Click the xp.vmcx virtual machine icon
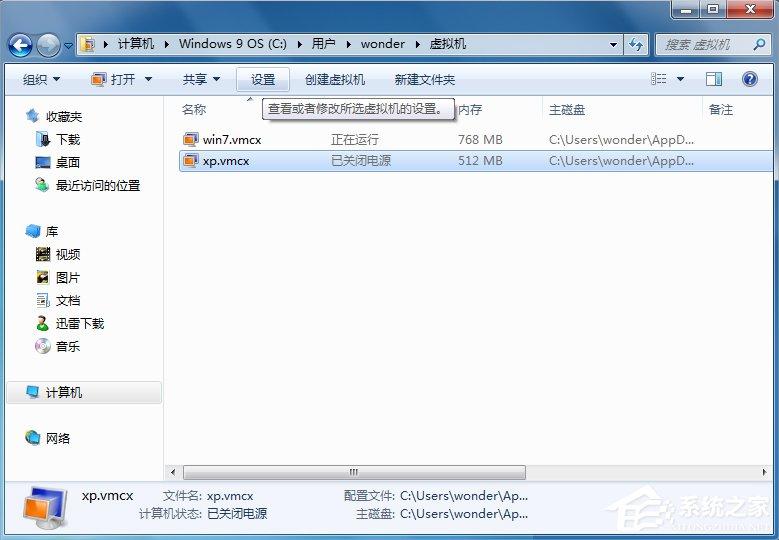This screenshot has width=779, height=540. pyautogui.click(x=190, y=160)
